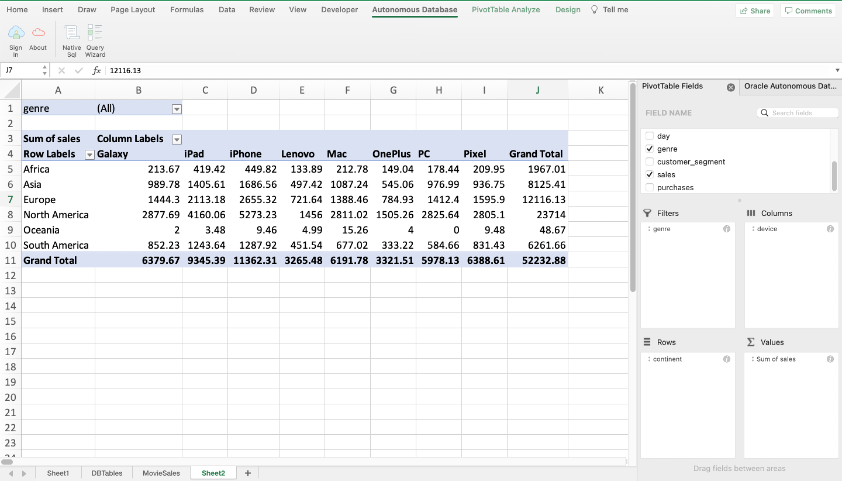
Task: Launch the Native Sql tool
Action: pyautogui.click(x=71, y=33)
